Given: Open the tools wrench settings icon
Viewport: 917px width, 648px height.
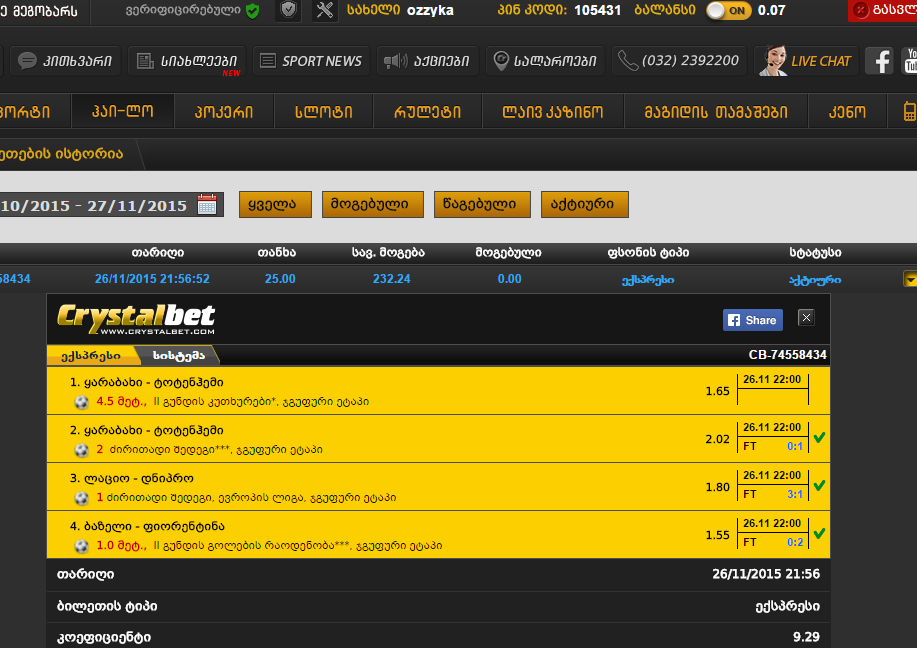Looking at the screenshot, I should pyautogui.click(x=325, y=10).
